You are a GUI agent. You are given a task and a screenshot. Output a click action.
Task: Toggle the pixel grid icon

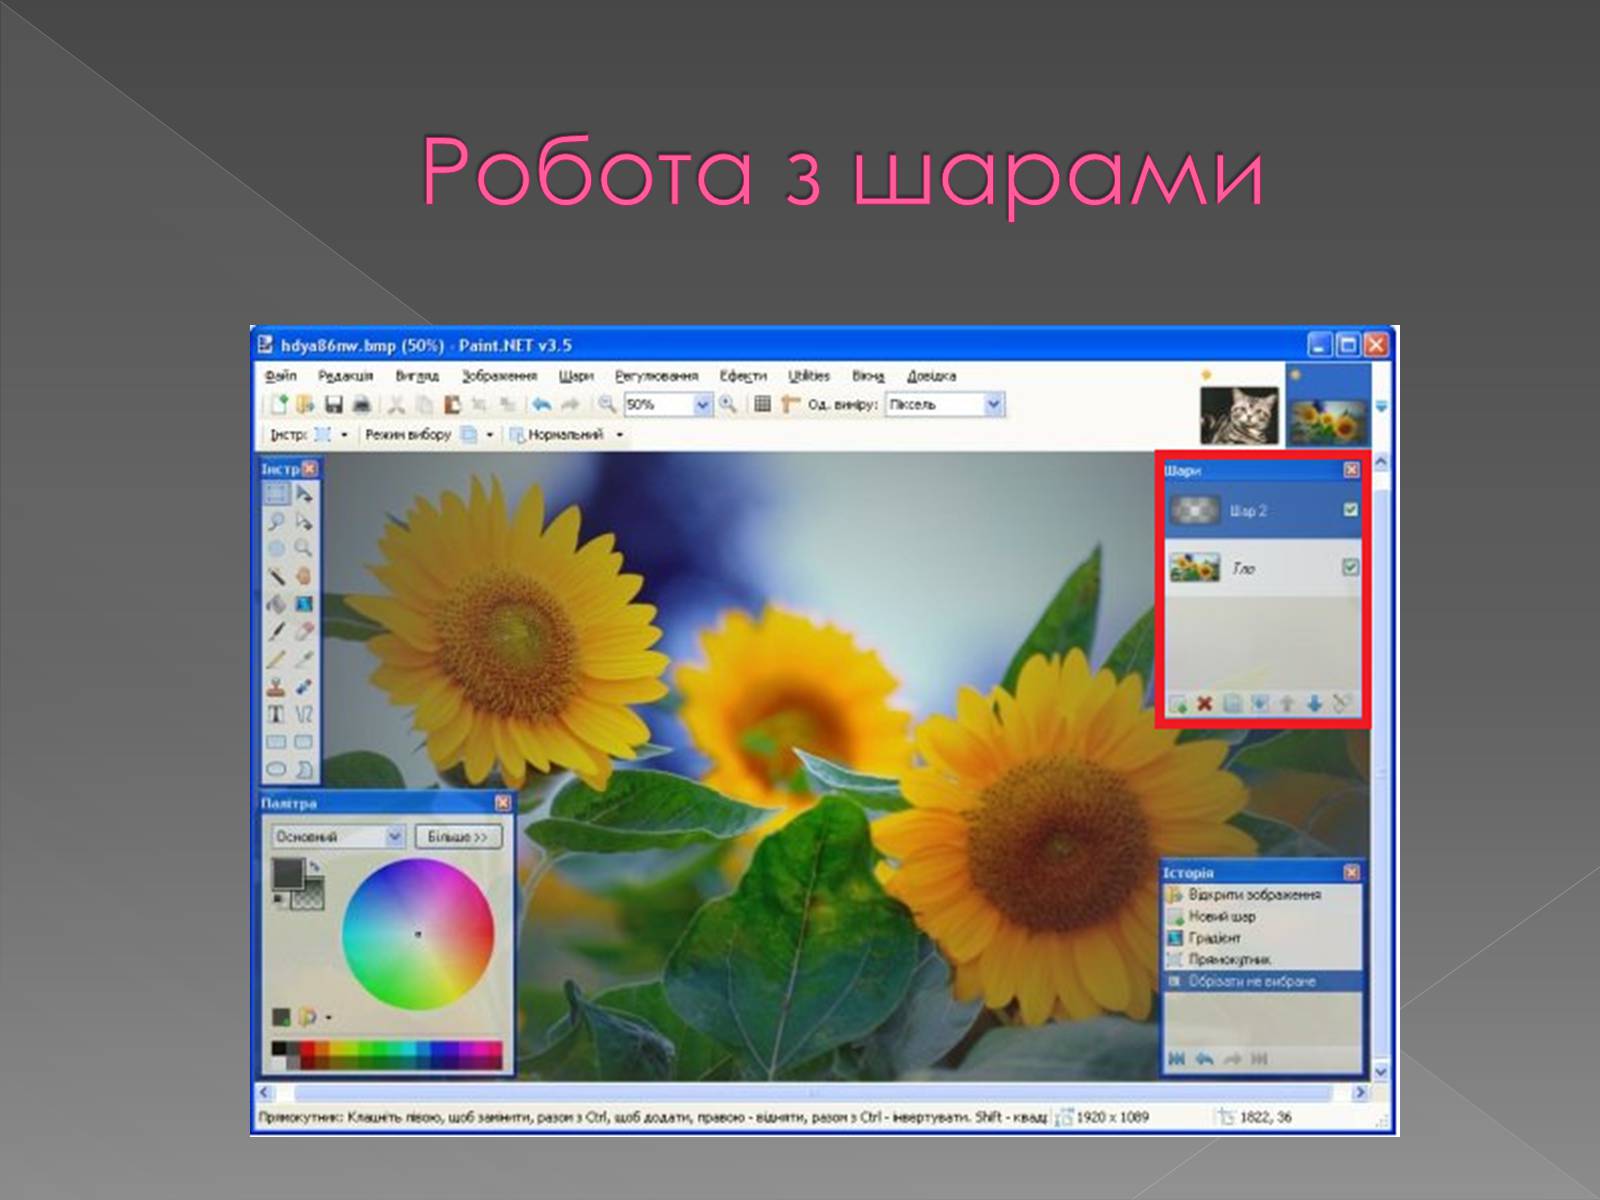click(762, 405)
